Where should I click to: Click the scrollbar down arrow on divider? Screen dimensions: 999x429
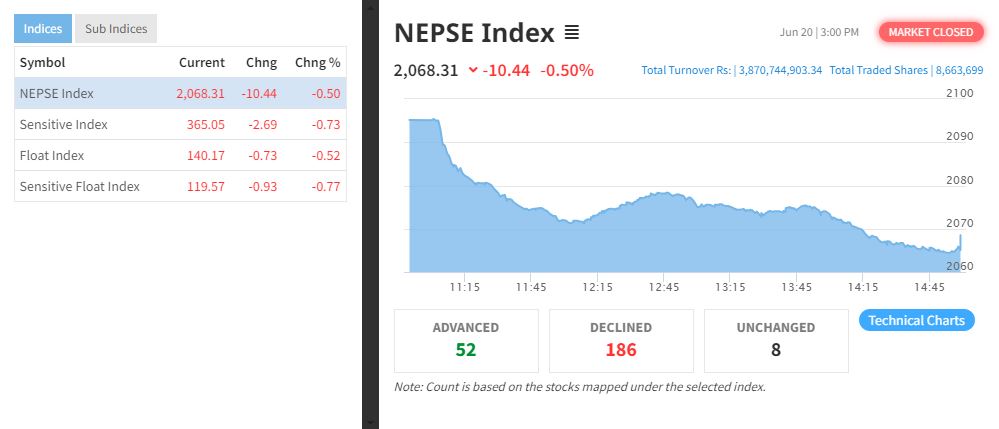coord(370,423)
